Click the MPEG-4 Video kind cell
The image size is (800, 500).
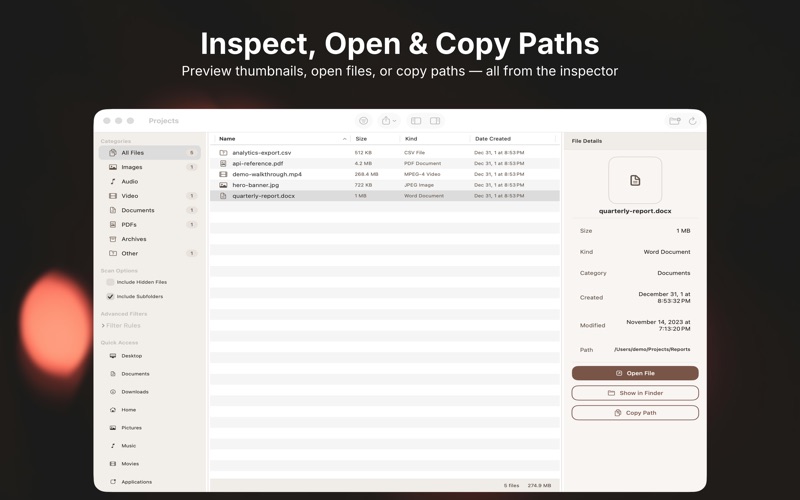point(422,174)
